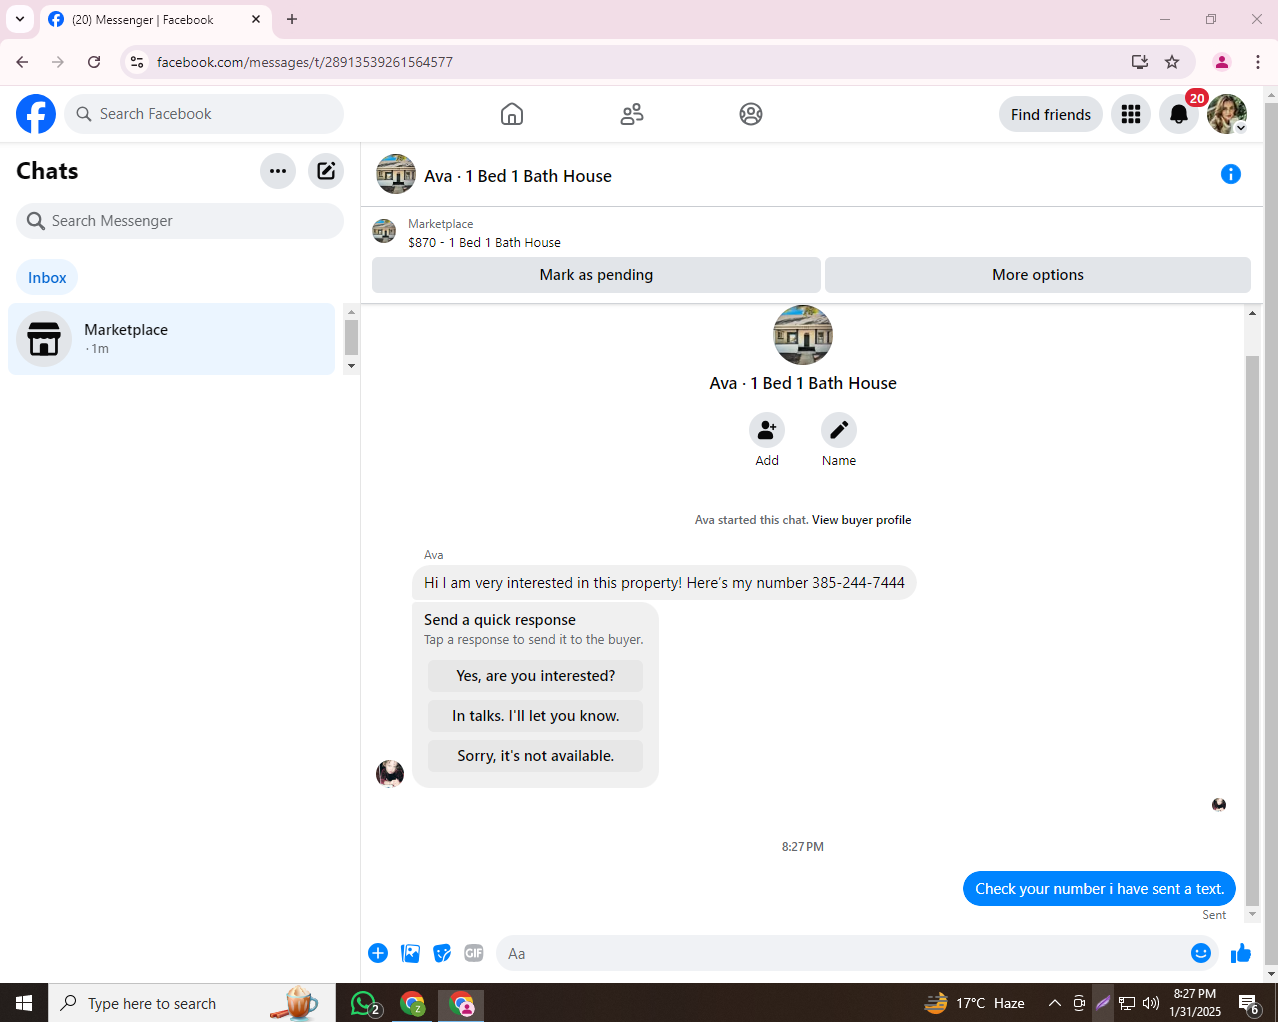Choose a sticker icon
1278x1022 pixels.
click(442, 953)
